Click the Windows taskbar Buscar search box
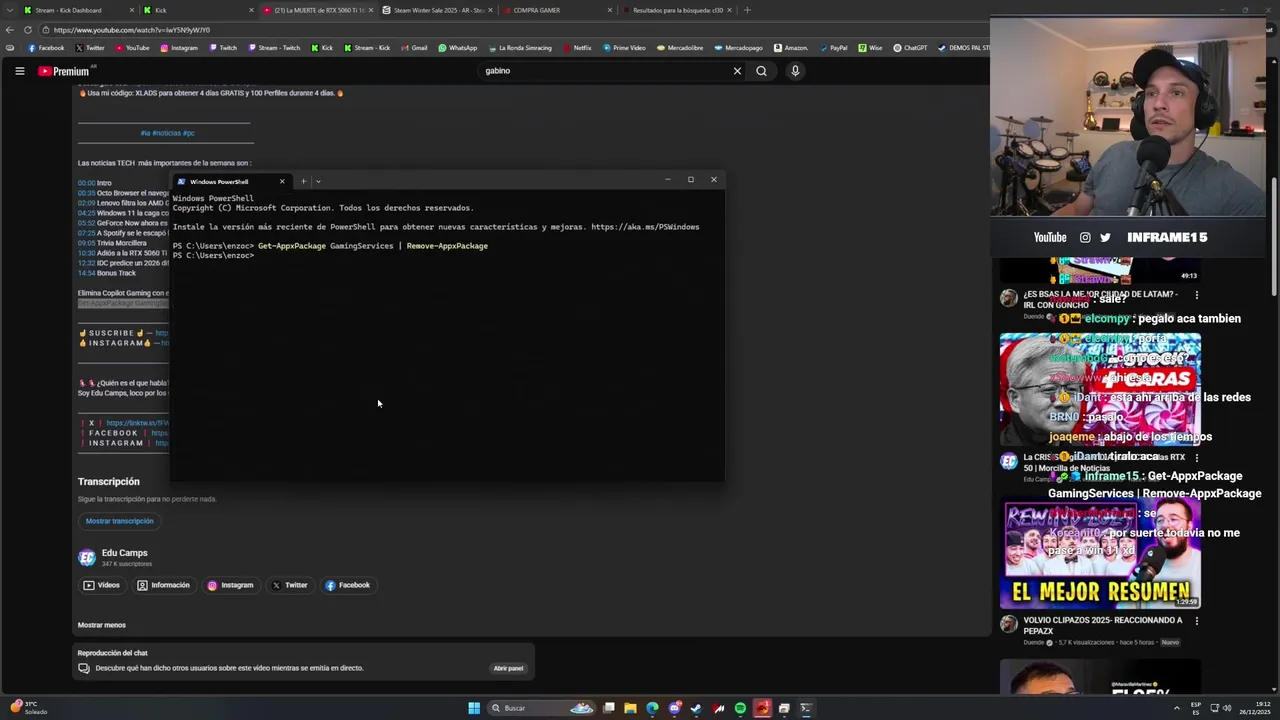The width and height of the screenshot is (1280, 720). (x=540, y=708)
